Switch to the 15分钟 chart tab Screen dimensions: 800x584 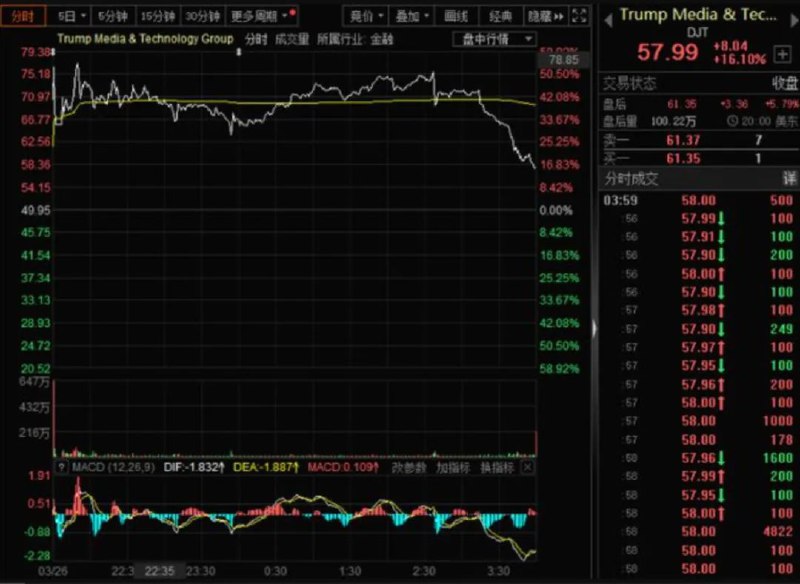coord(156,16)
